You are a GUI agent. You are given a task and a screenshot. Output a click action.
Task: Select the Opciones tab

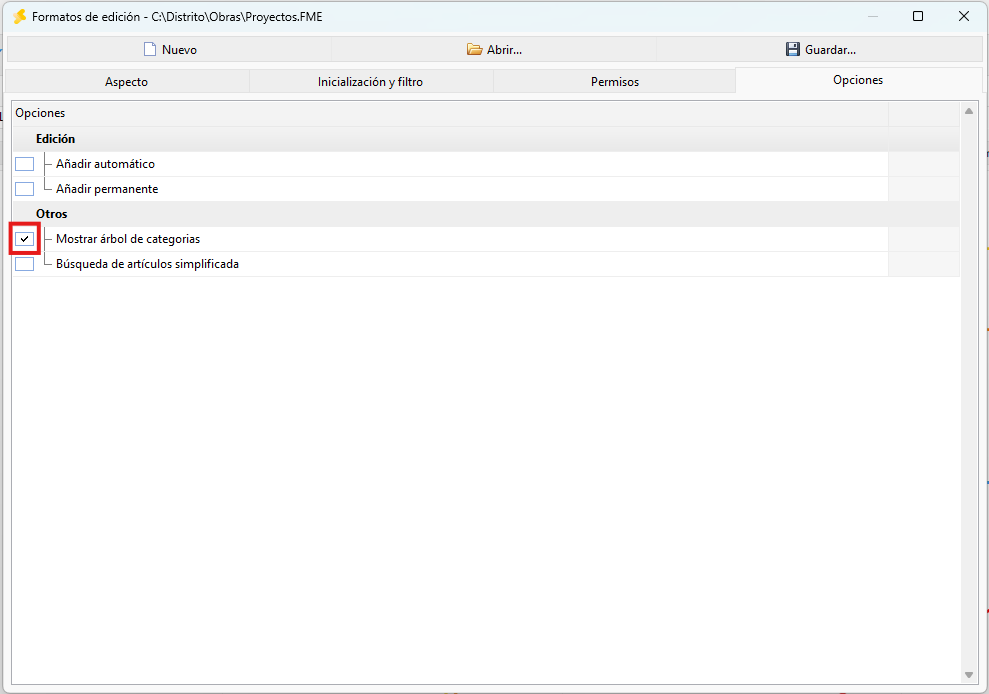(x=858, y=80)
